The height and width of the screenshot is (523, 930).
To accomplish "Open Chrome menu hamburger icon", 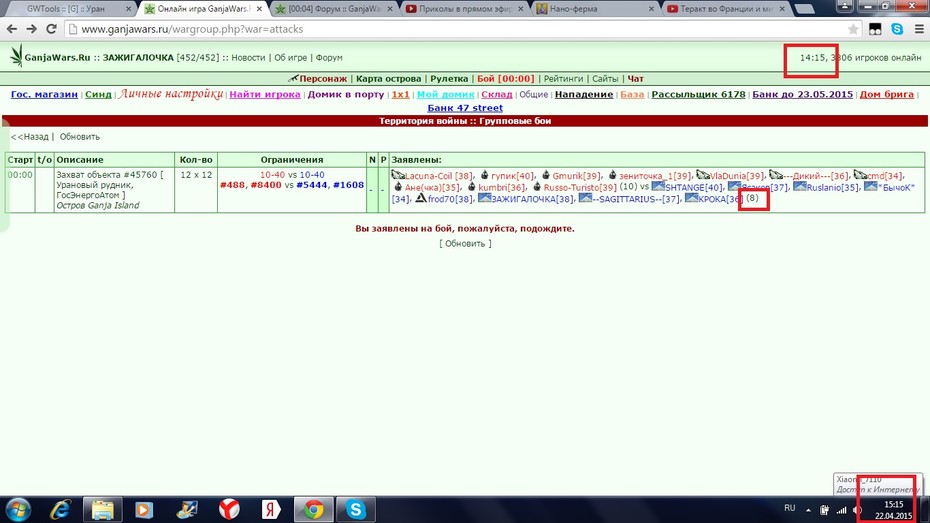I will [x=919, y=29].
